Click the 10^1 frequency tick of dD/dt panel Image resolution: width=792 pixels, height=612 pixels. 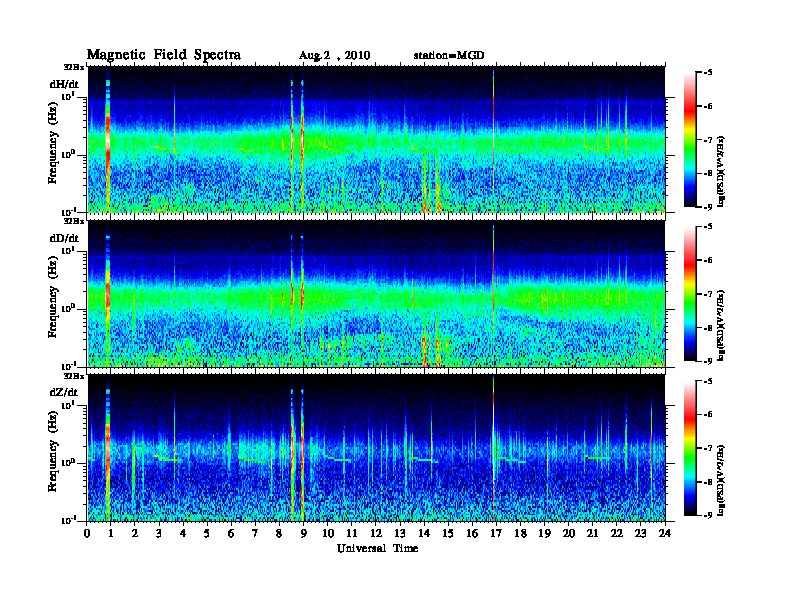click(68, 250)
